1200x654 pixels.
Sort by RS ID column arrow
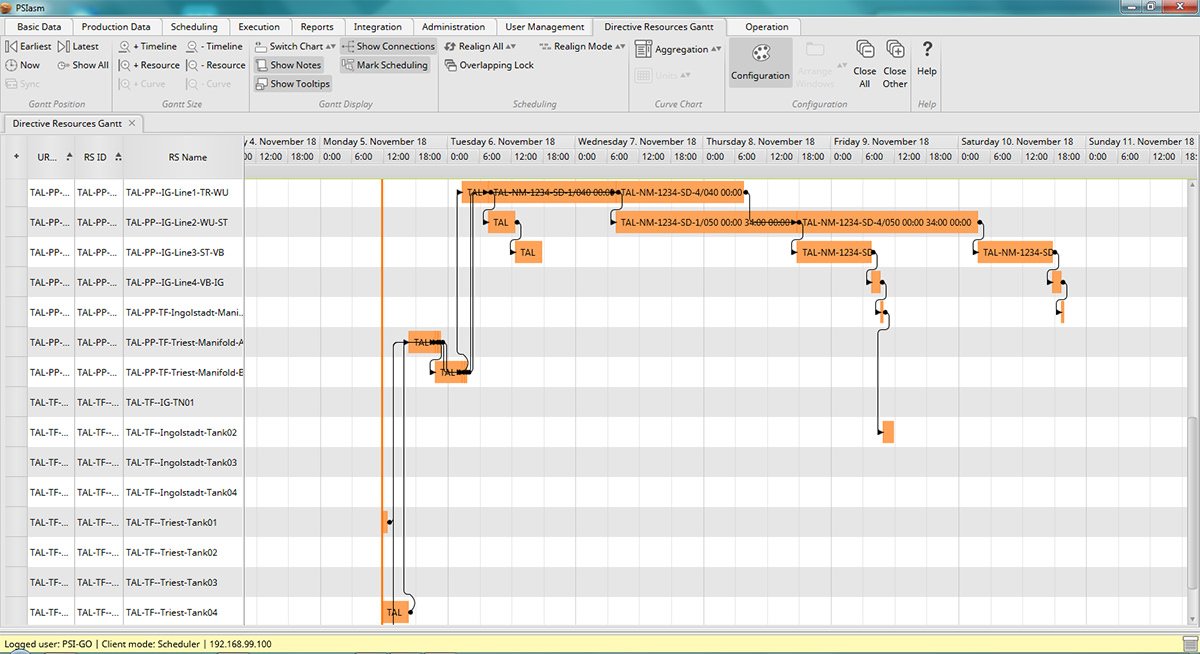coord(118,157)
